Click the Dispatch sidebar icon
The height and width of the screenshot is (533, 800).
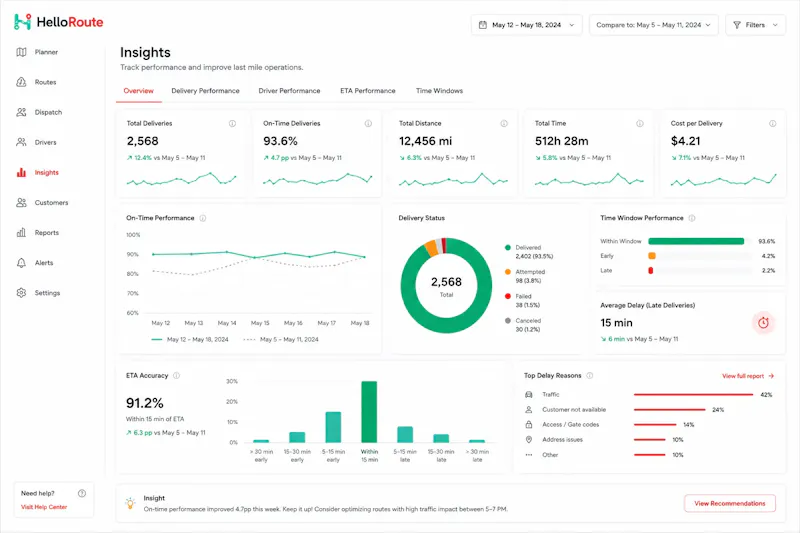[21, 112]
